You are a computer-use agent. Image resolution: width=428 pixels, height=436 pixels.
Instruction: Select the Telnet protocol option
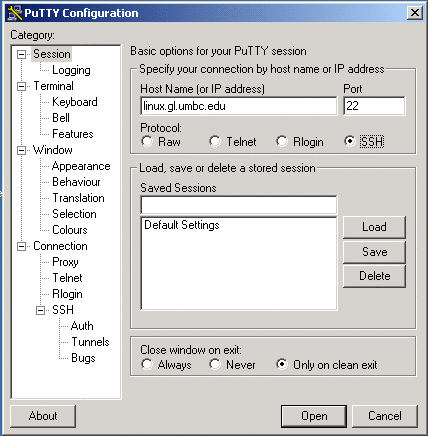(215, 141)
